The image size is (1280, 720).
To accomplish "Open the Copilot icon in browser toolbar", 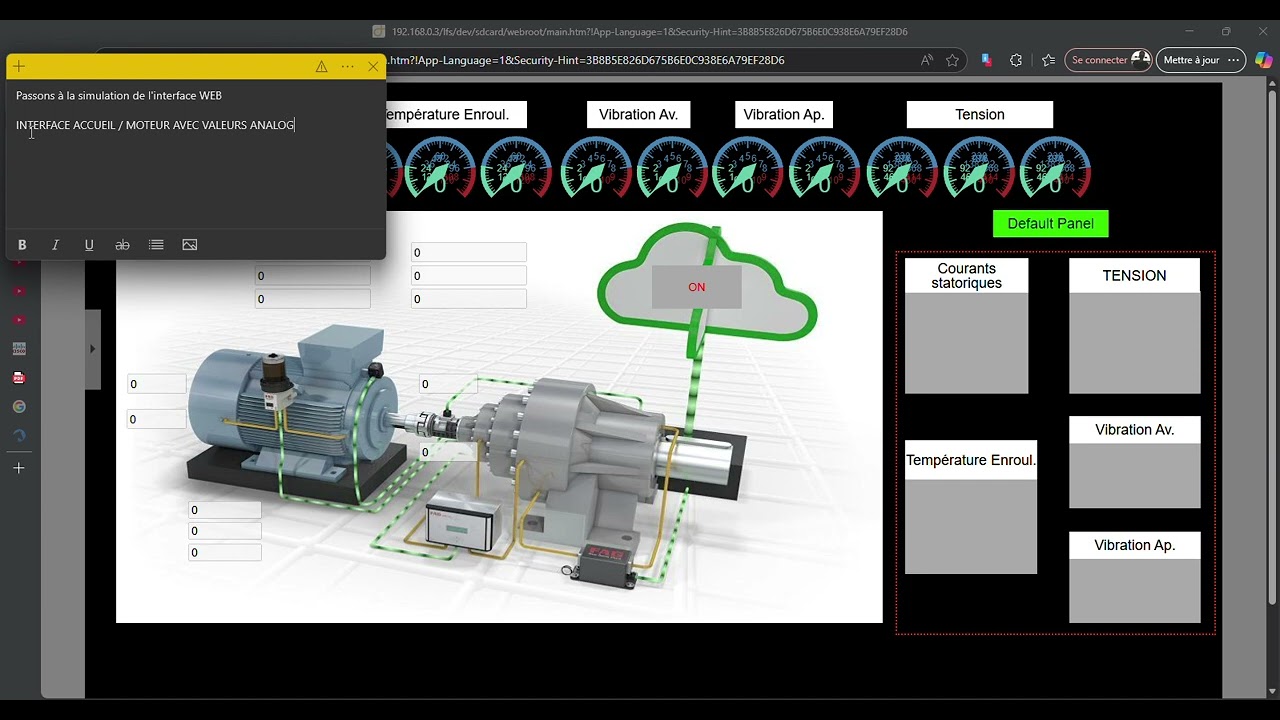I will (1264, 60).
